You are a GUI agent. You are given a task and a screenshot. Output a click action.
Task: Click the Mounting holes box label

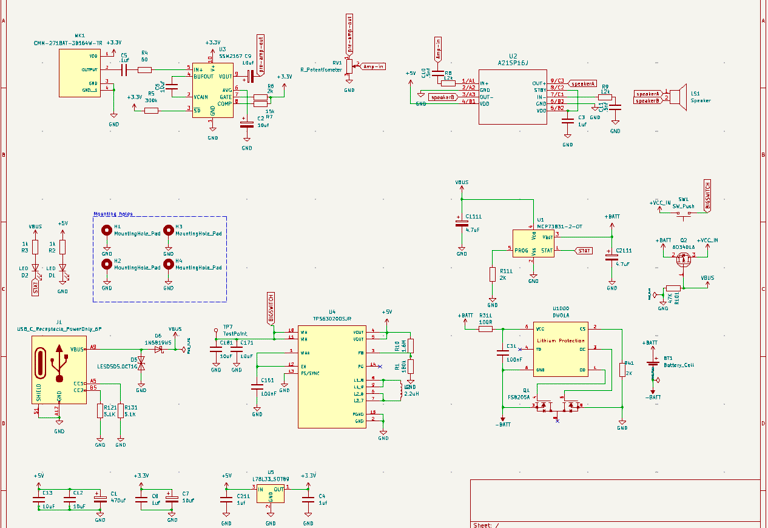click(113, 214)
